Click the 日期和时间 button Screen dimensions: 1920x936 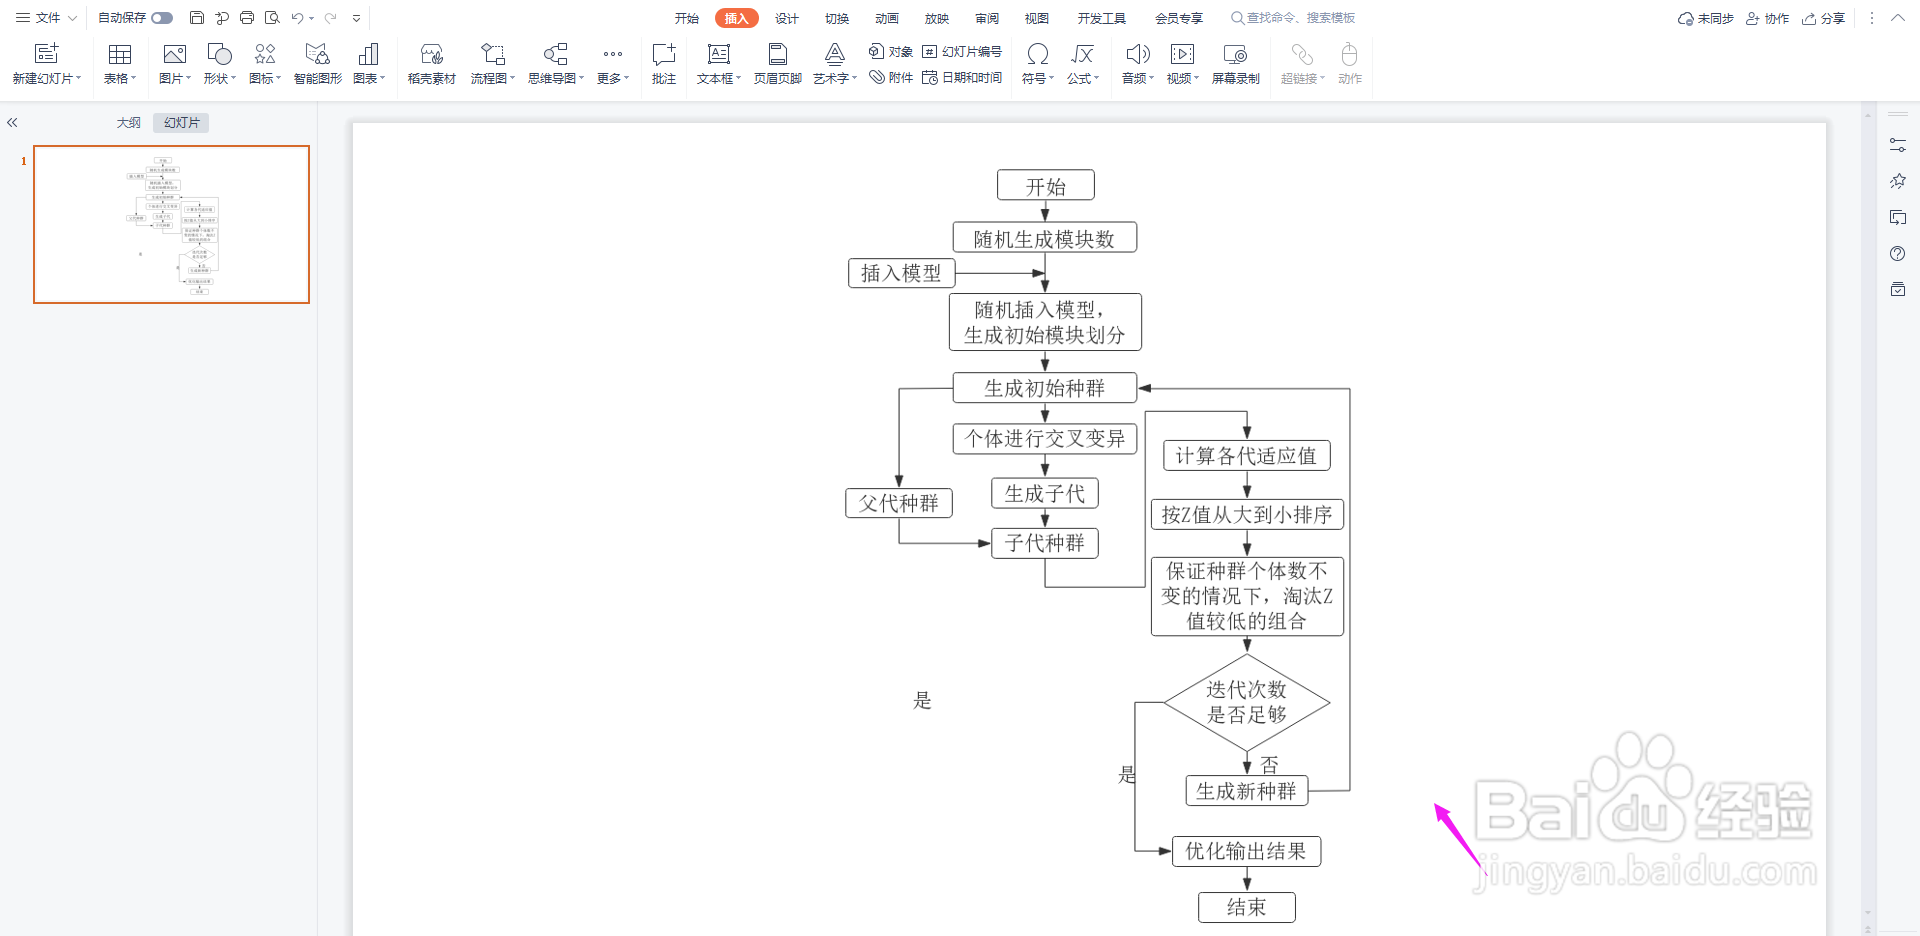962,77
